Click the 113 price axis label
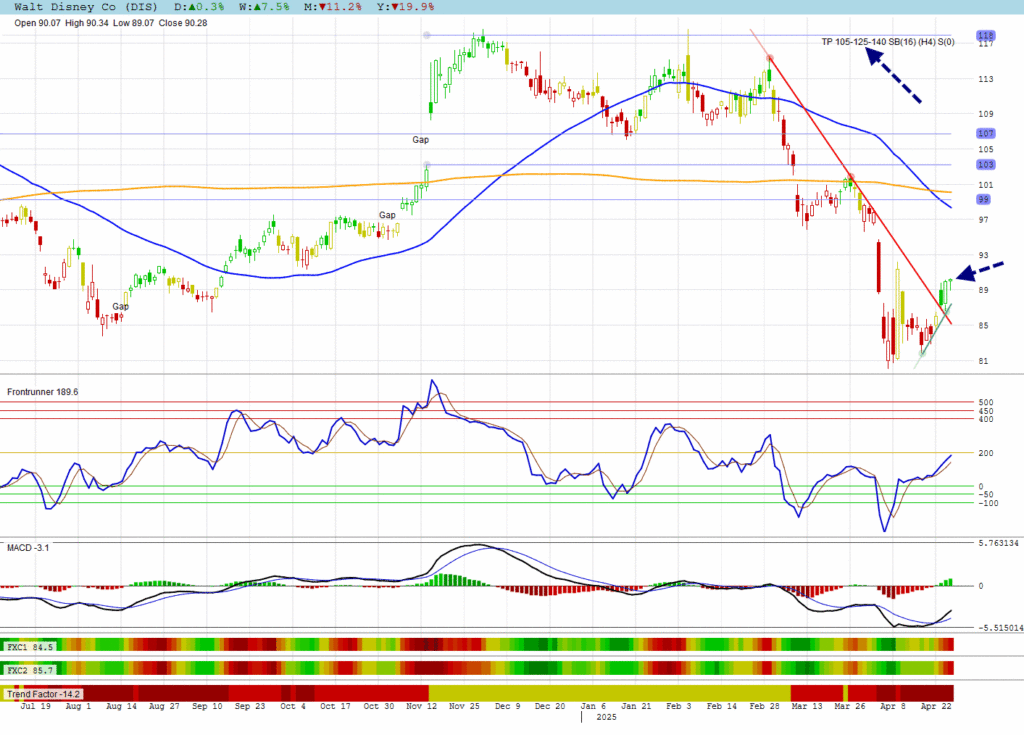Screen dimensions: 1024x735 click(985, 79)
